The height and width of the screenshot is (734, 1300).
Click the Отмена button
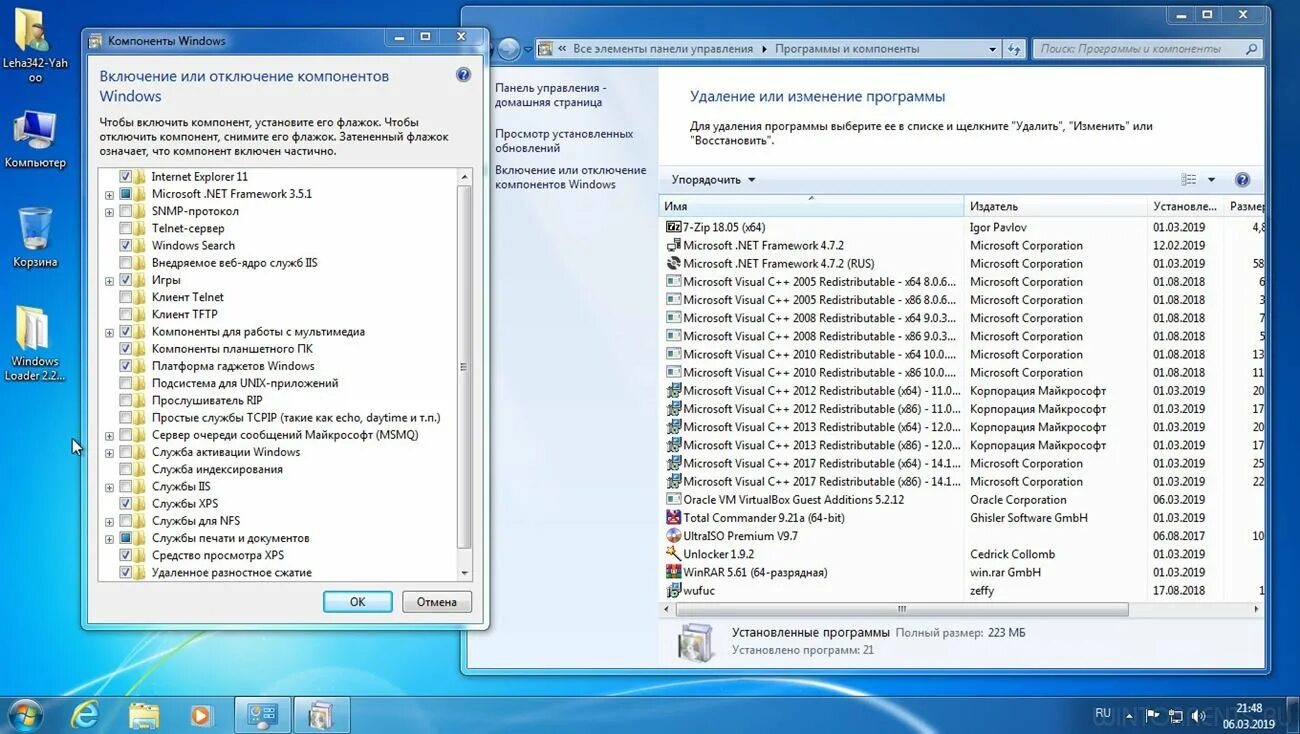click(x=437, y=602)
